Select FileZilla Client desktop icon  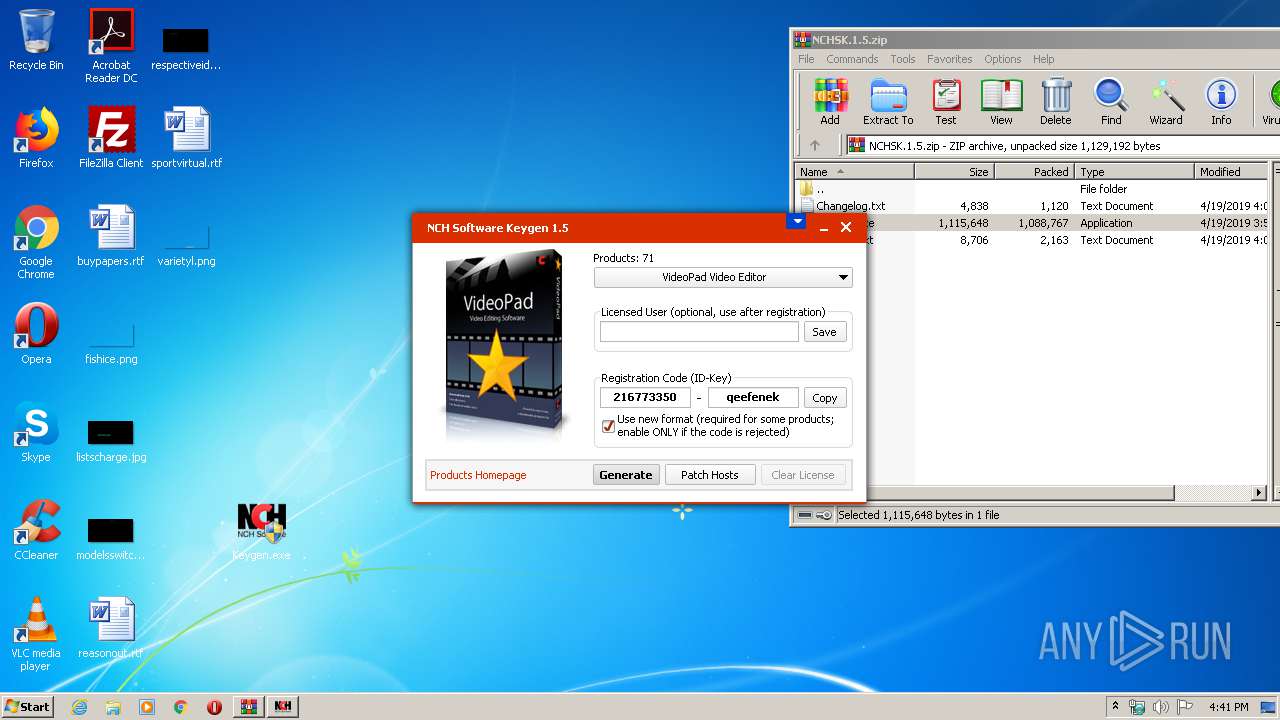coord(111,137)
